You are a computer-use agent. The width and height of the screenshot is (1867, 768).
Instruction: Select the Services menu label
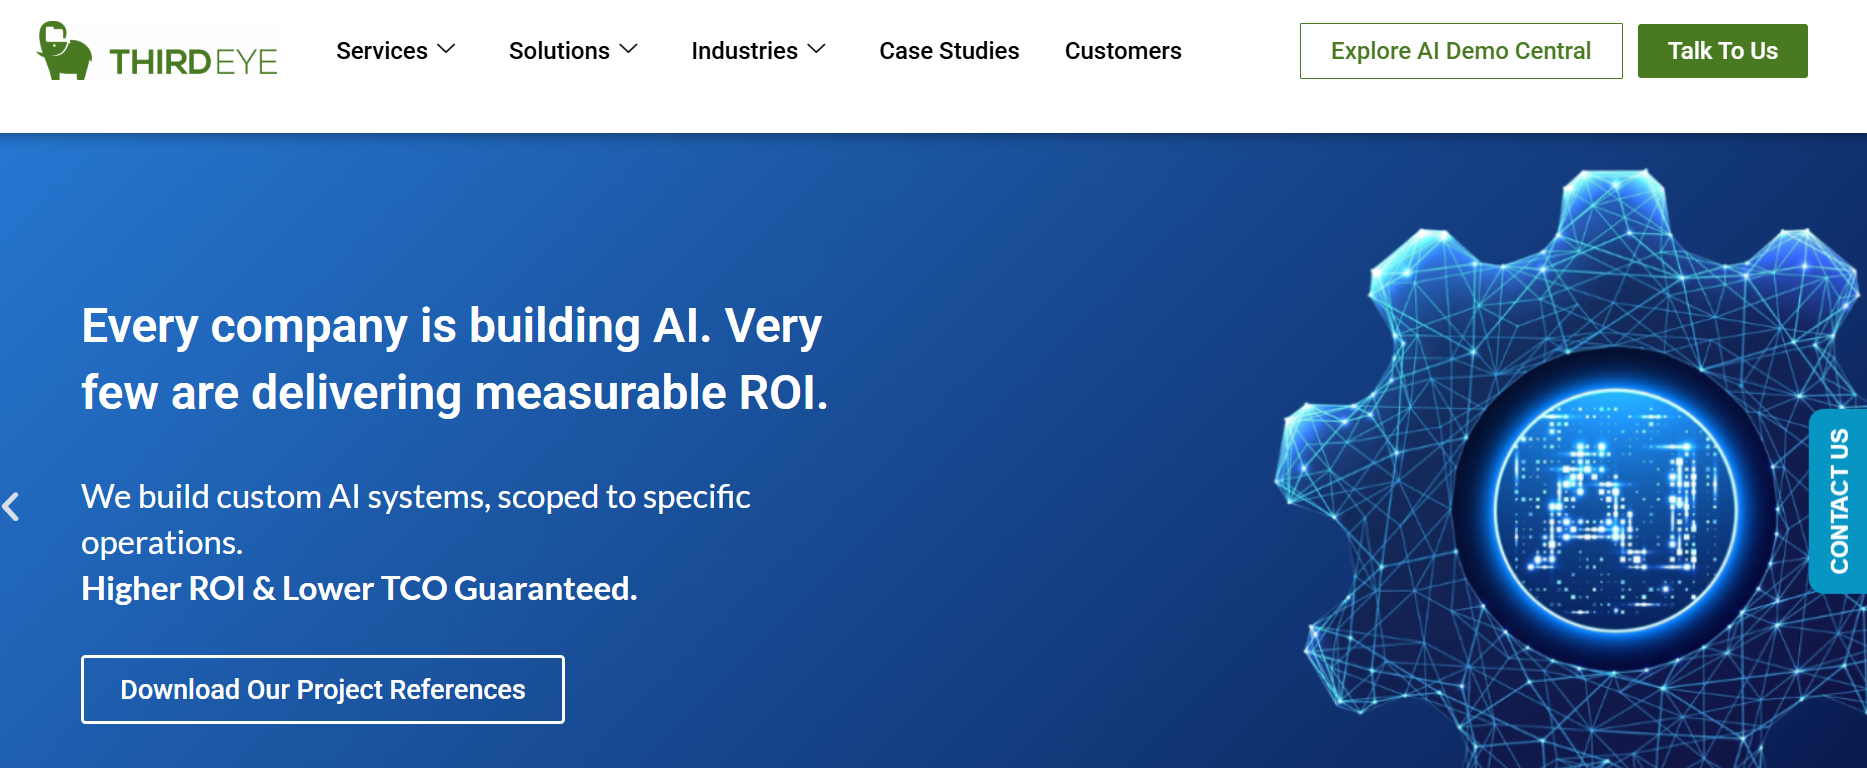382,51
